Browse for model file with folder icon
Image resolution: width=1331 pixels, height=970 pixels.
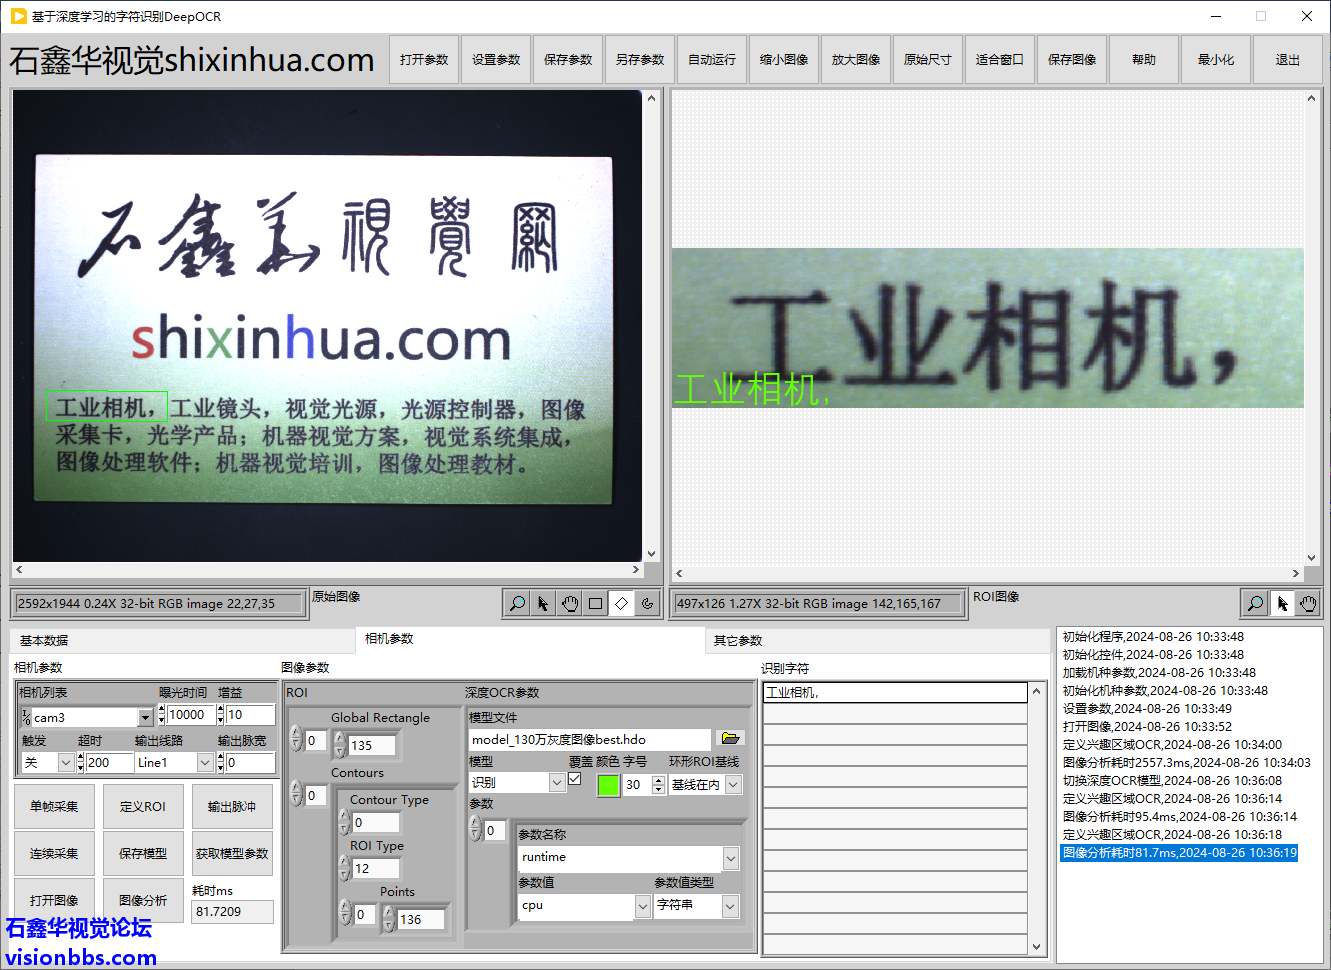[x=731, y=739]
